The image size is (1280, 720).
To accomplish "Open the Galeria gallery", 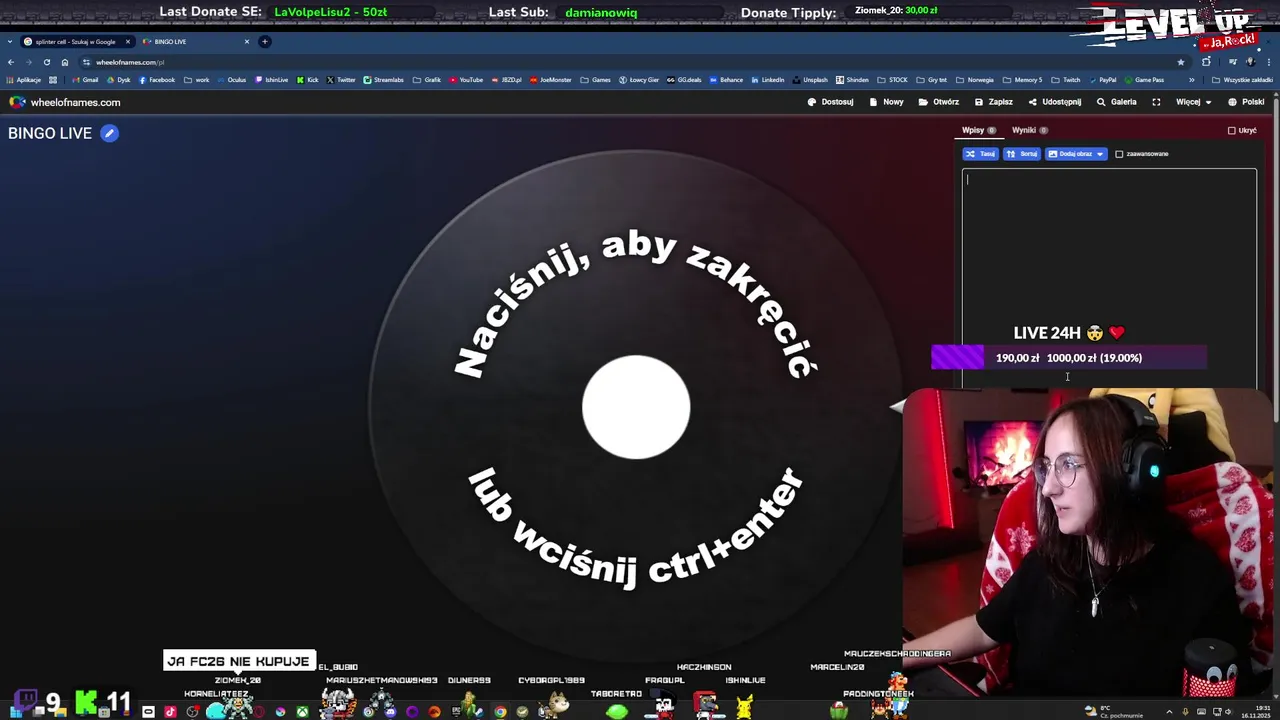I will (1117, 102).
